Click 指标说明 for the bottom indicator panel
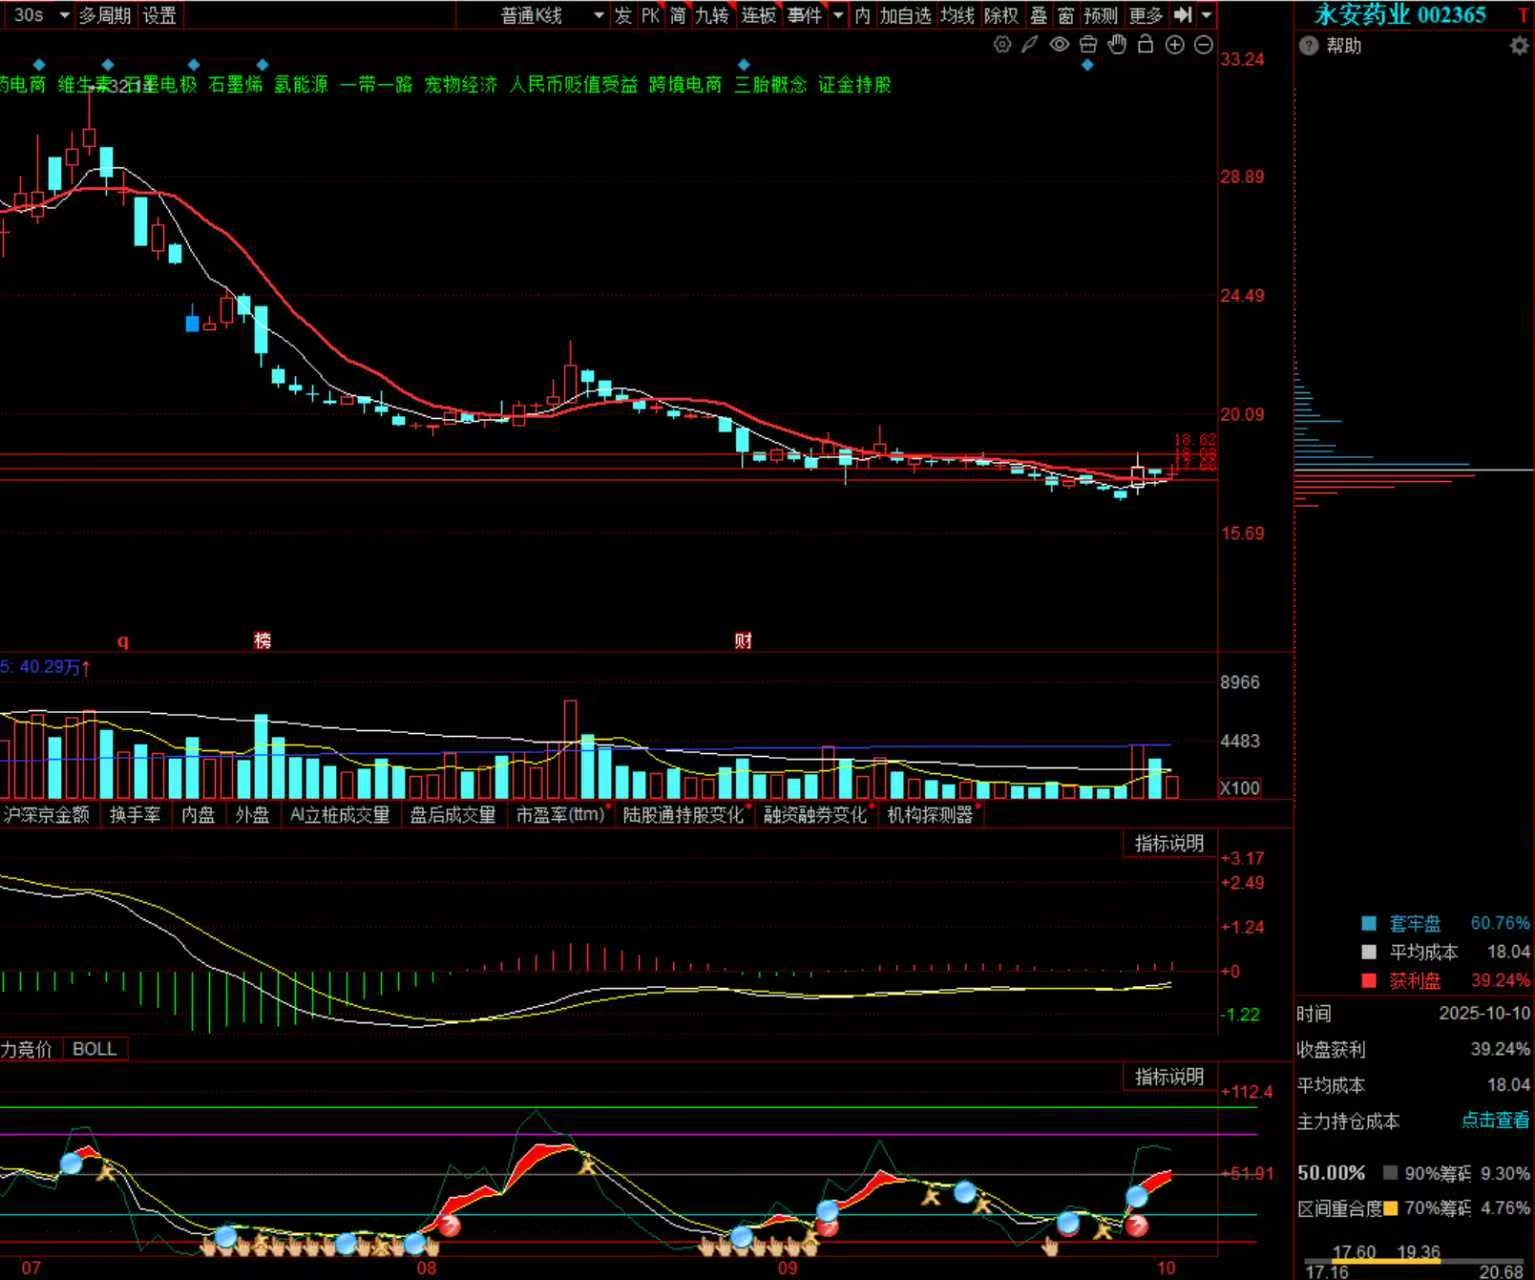This screenshot has height=1280, width=1535. coord(1169,1076)
